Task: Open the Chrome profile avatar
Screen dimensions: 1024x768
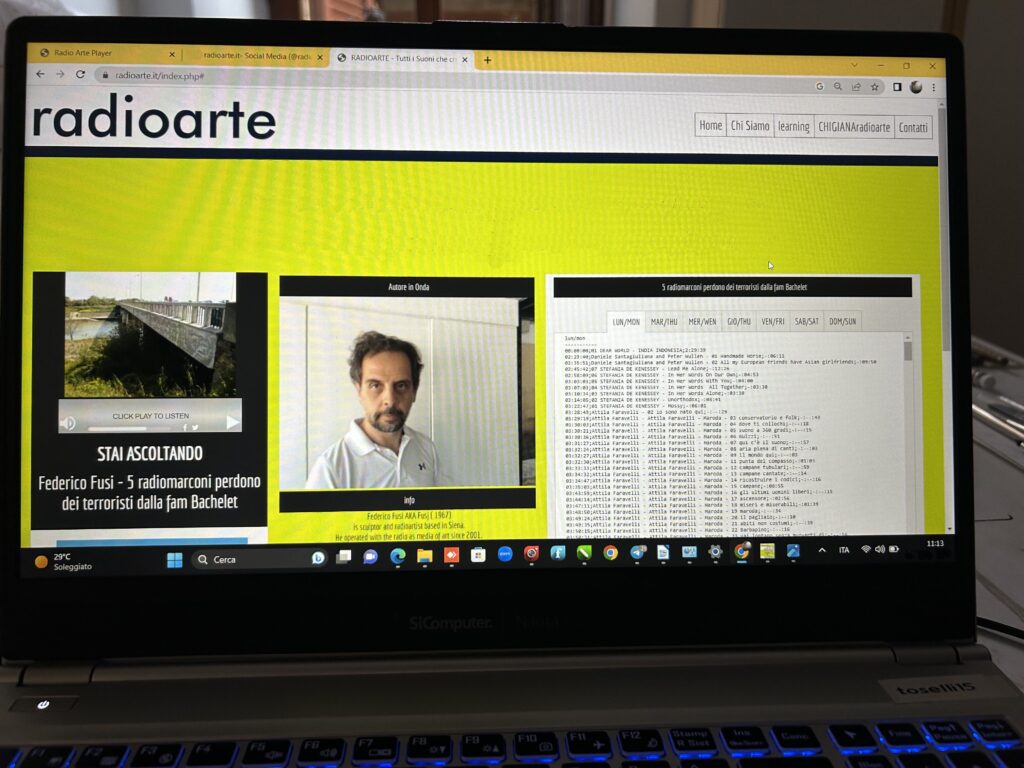Action: click(x=916, y=87)
